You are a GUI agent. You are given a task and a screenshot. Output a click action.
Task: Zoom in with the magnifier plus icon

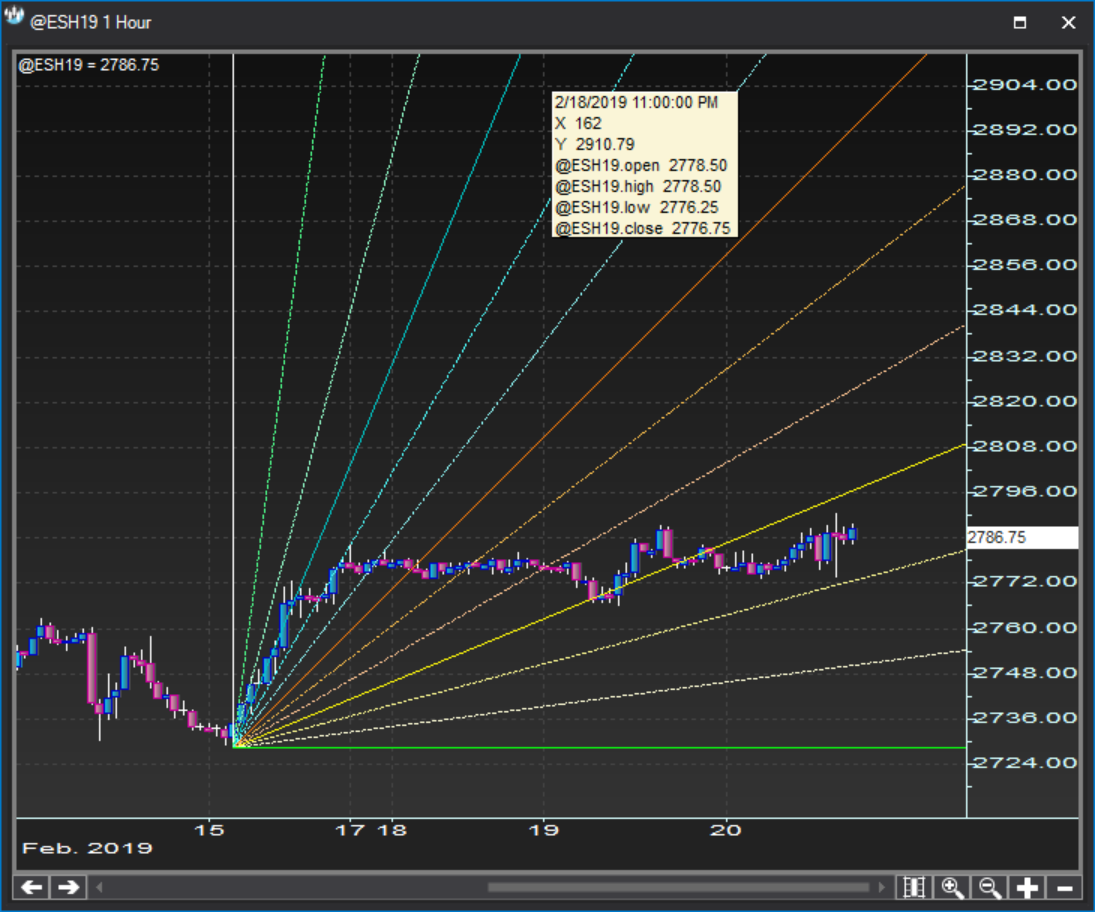point(953,888)
